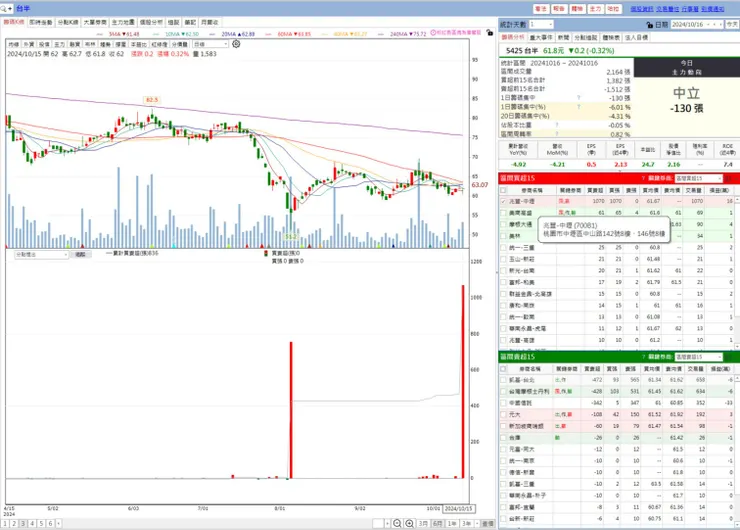Check the 元大 seller checkbox
This screenshot has width=740, height=530.
point(503,414)
